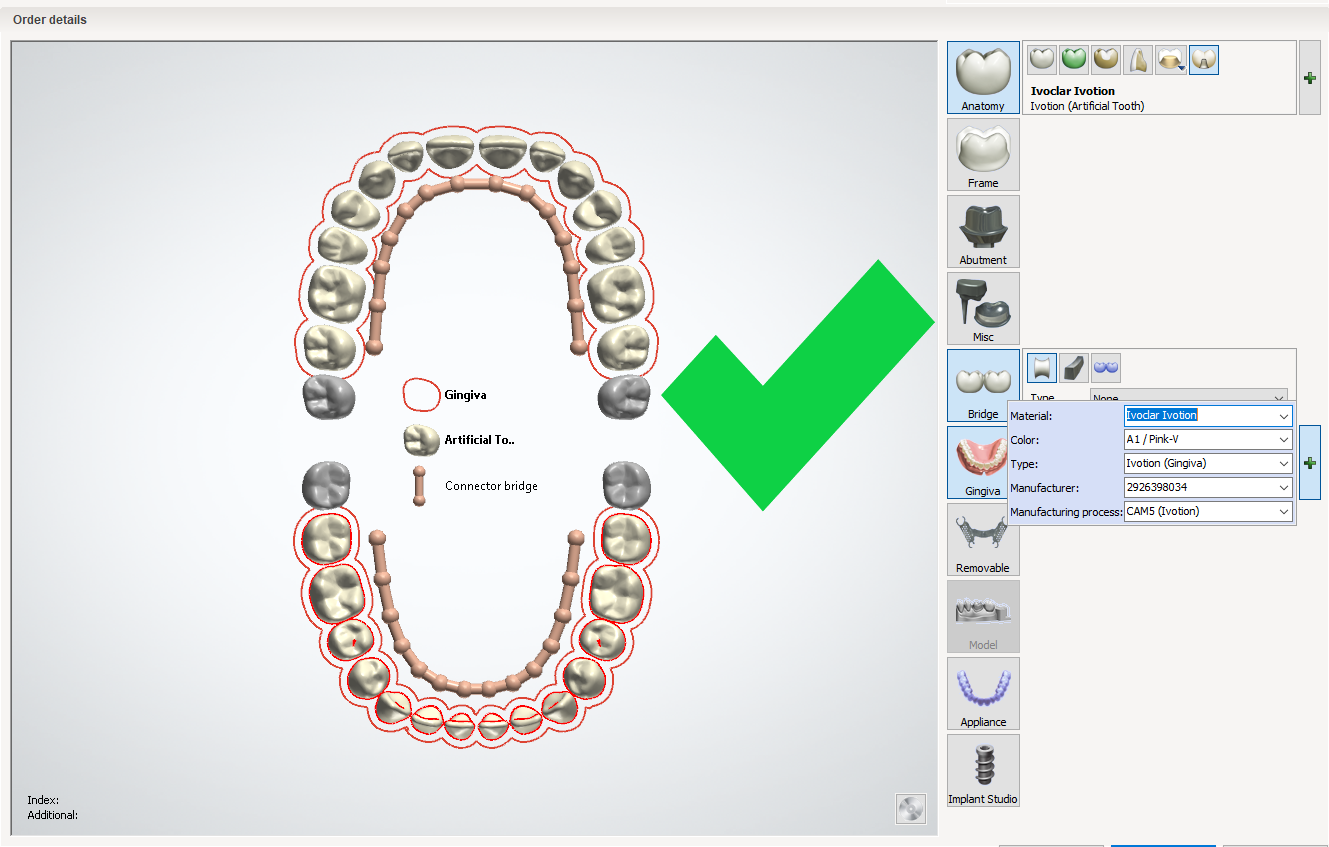Select the veneer tooth shape icon
The height and width of the screenshot is (847, 1329).
tap(1139, 59)
